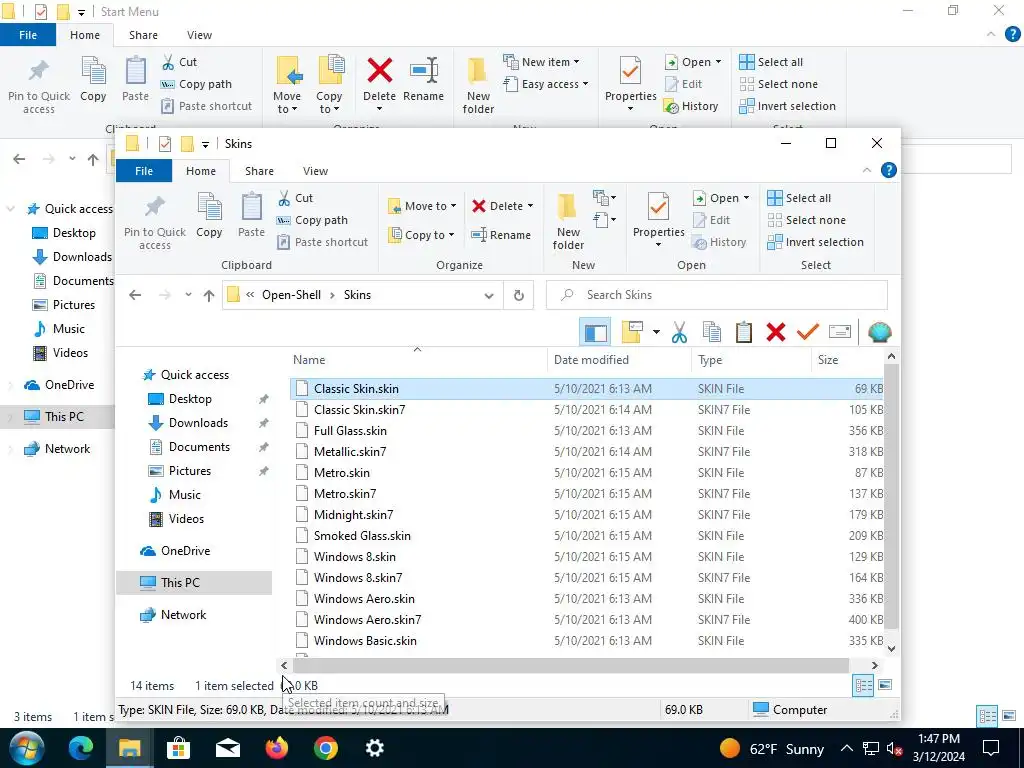Click the Rename button in Skins ribbon
The height and width of the screenshot is (768, 1024).
coord(501,235)
